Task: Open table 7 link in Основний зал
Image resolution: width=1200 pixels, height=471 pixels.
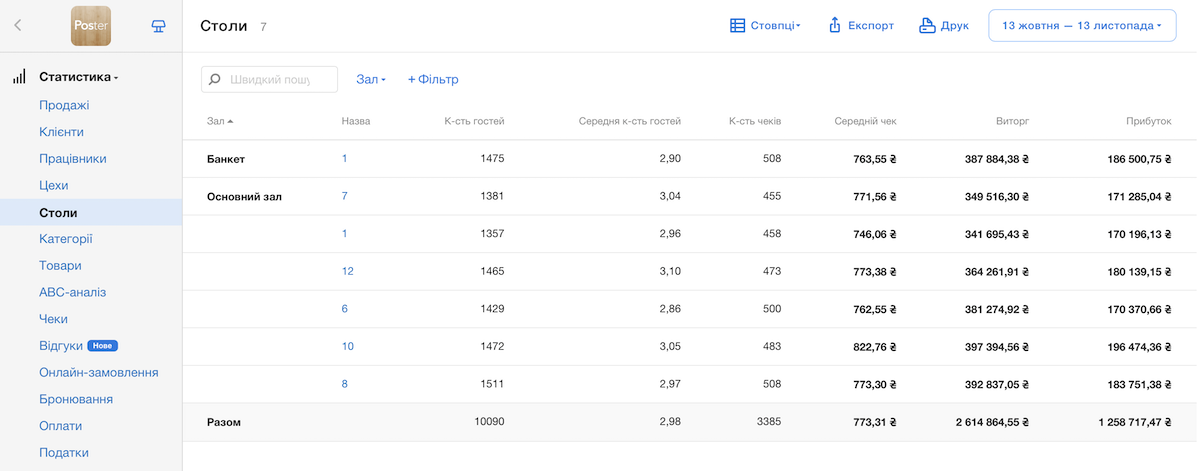Action: pos(345,196)
